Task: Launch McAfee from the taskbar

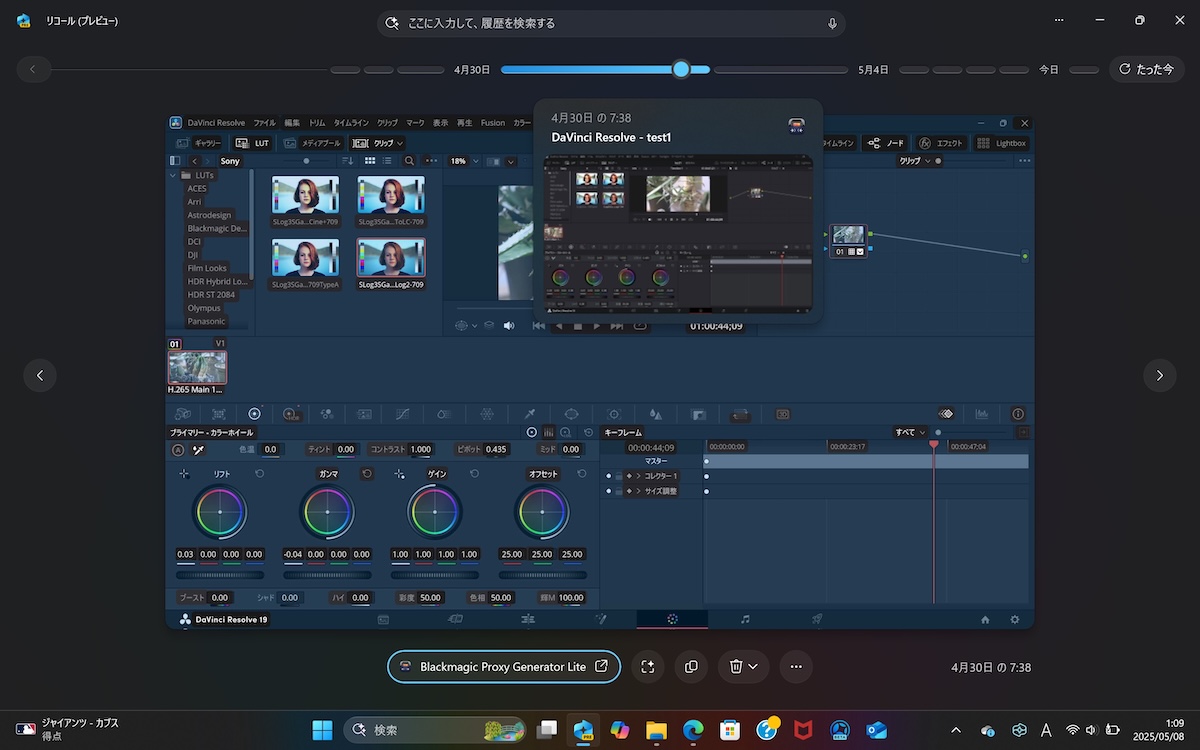Action: [x=804, y=730]
